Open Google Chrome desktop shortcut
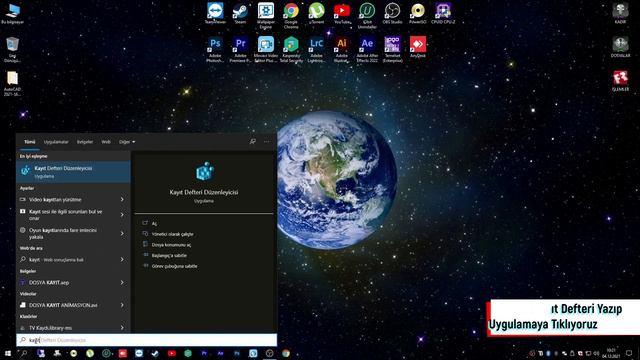 click(291, 16)
